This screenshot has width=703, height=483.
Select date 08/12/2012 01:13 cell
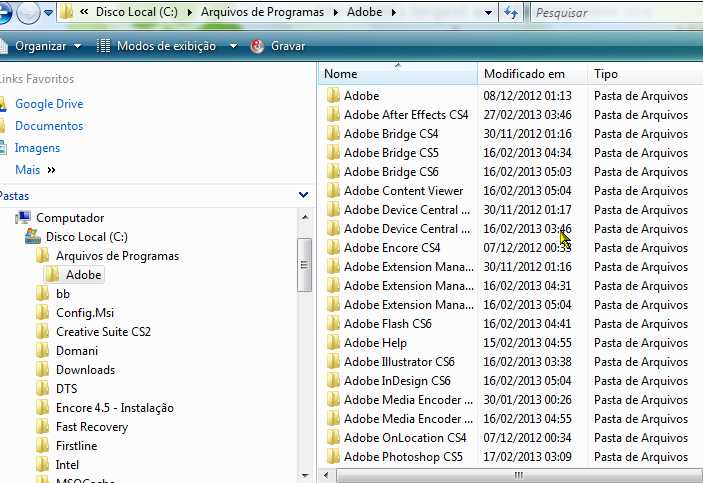click(527, 96)
